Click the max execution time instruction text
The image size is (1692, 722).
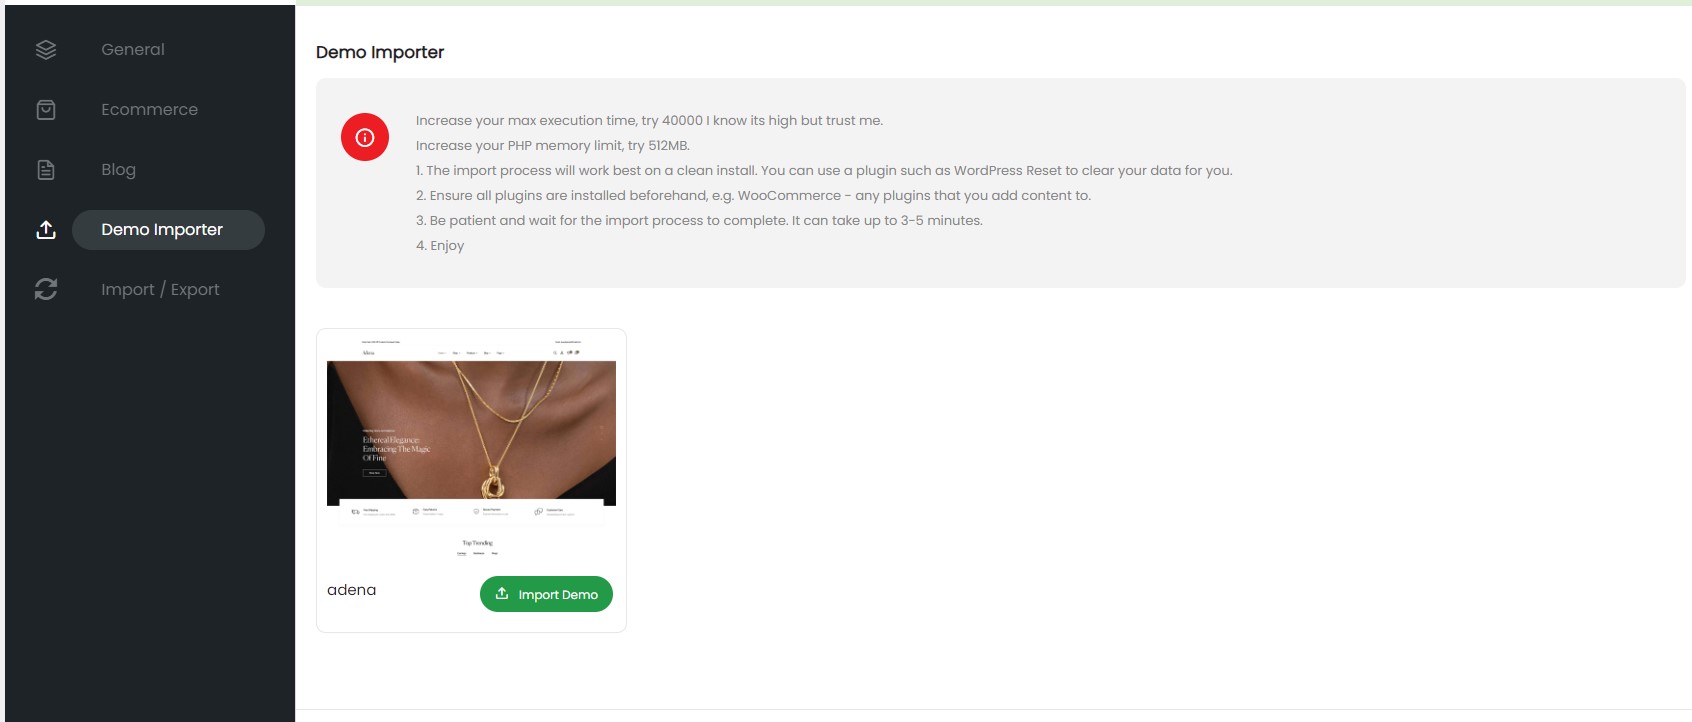pyautogui.click(x=649, y=120)
